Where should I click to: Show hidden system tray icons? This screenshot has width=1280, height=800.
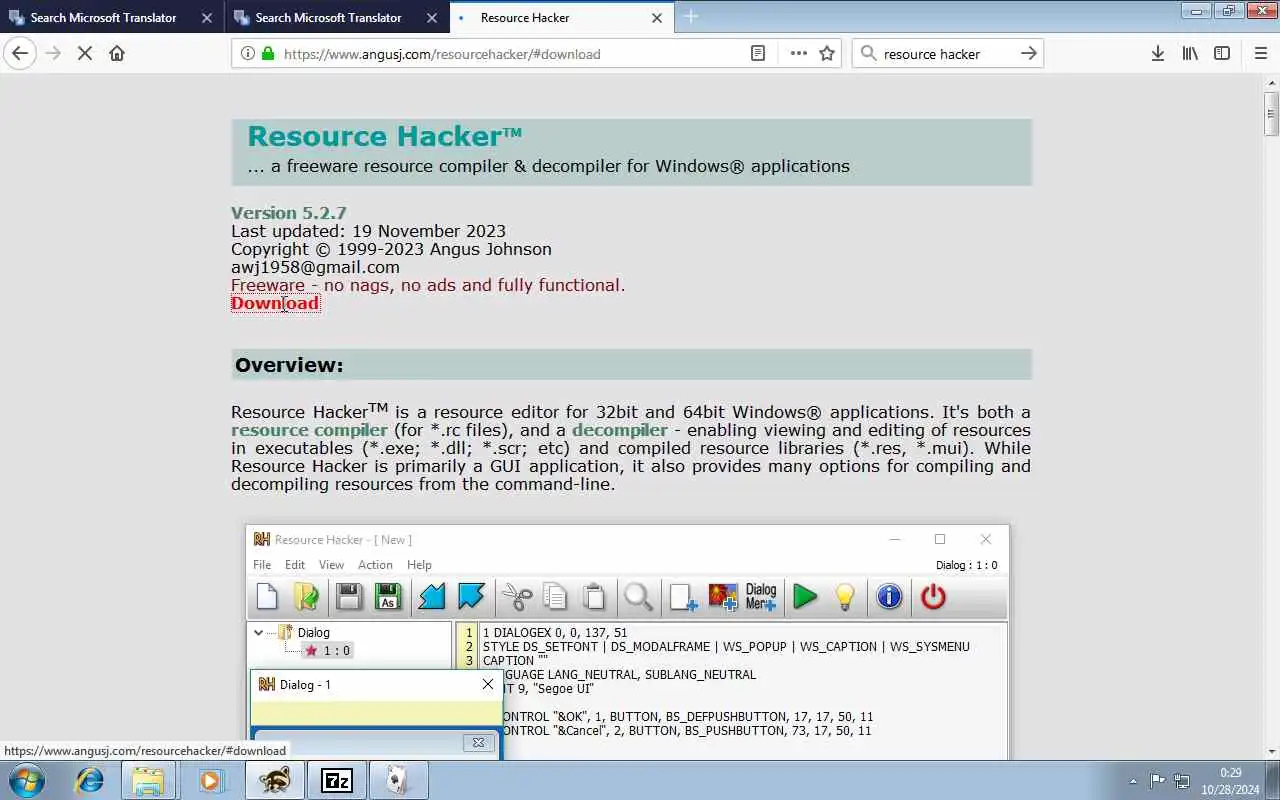tap(1133, 781)
